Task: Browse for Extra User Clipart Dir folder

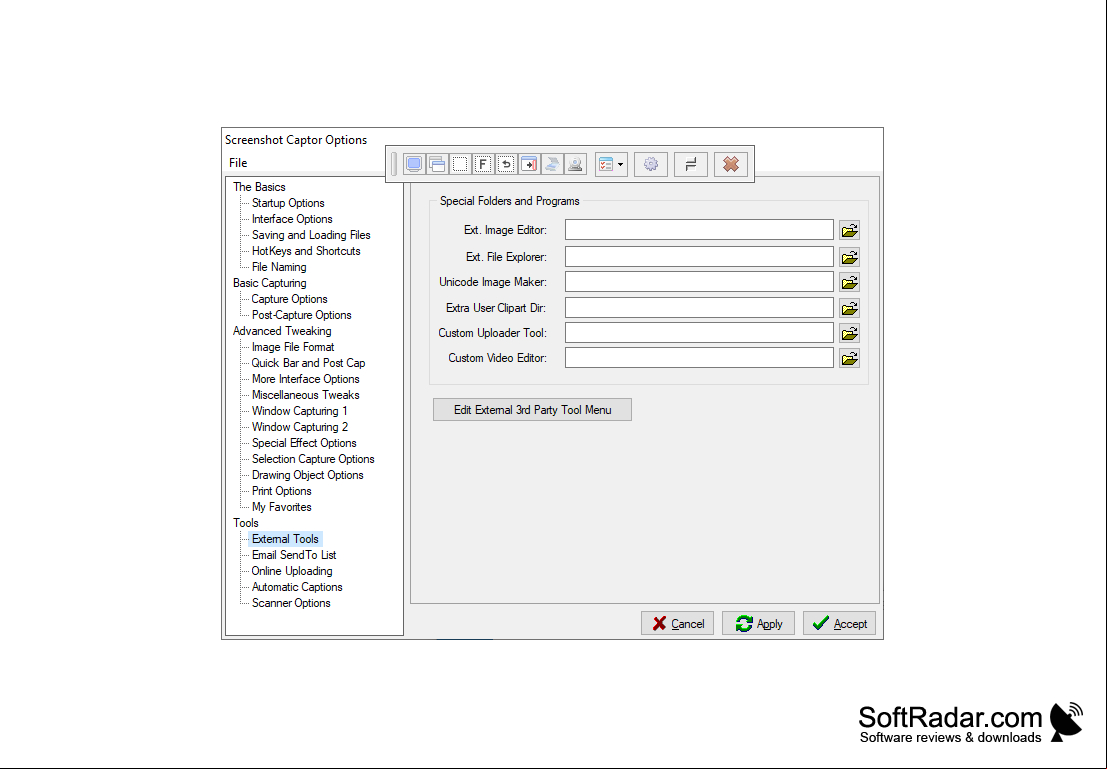Action: point(849,309)
